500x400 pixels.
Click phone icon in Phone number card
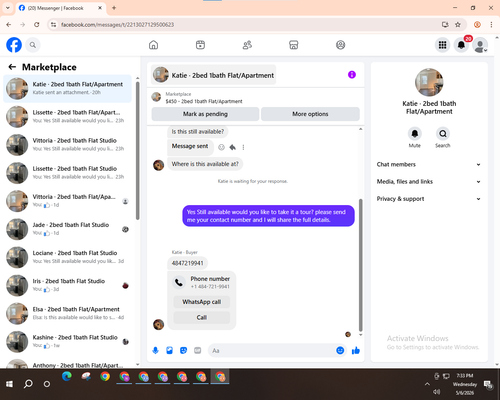coord(179,282)
